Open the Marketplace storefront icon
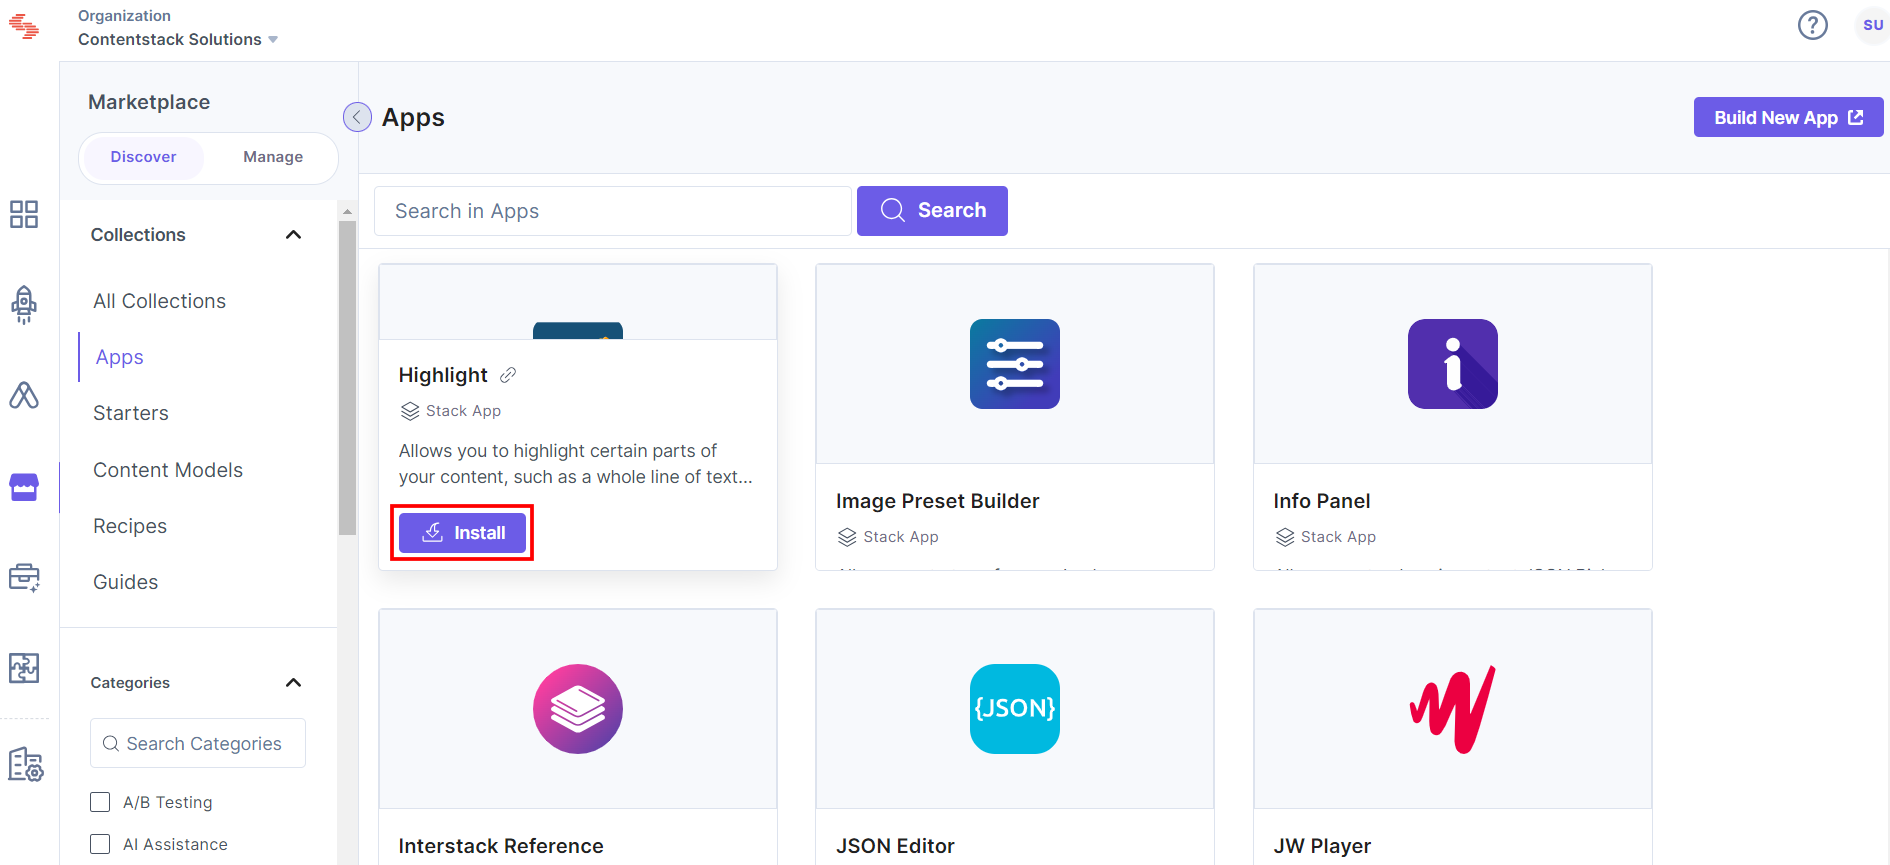1890x865 pixels. [24, 487]
